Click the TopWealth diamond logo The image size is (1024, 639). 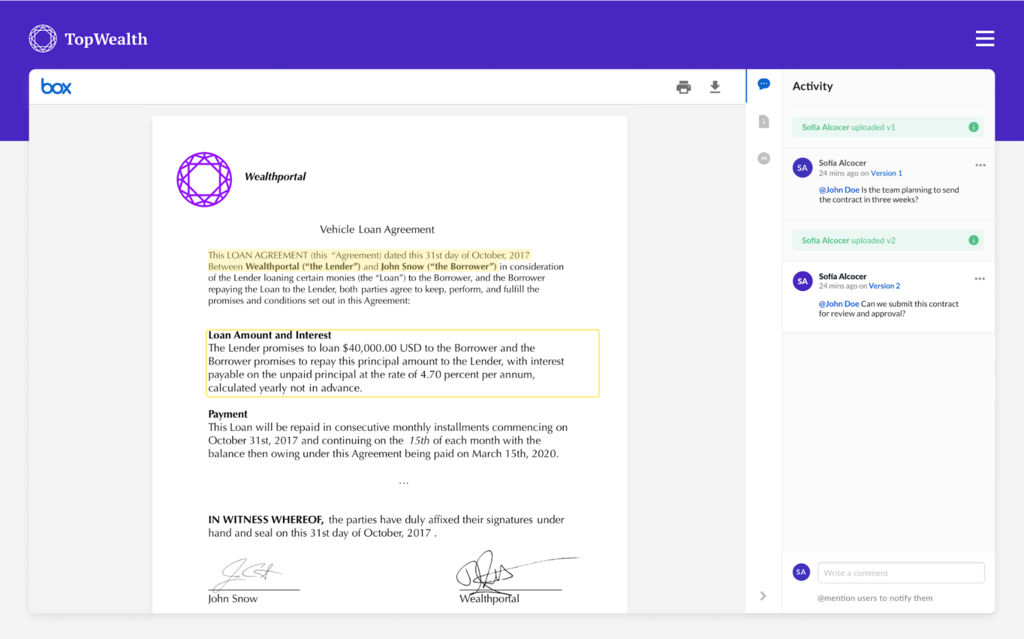(x=42, y=38)
